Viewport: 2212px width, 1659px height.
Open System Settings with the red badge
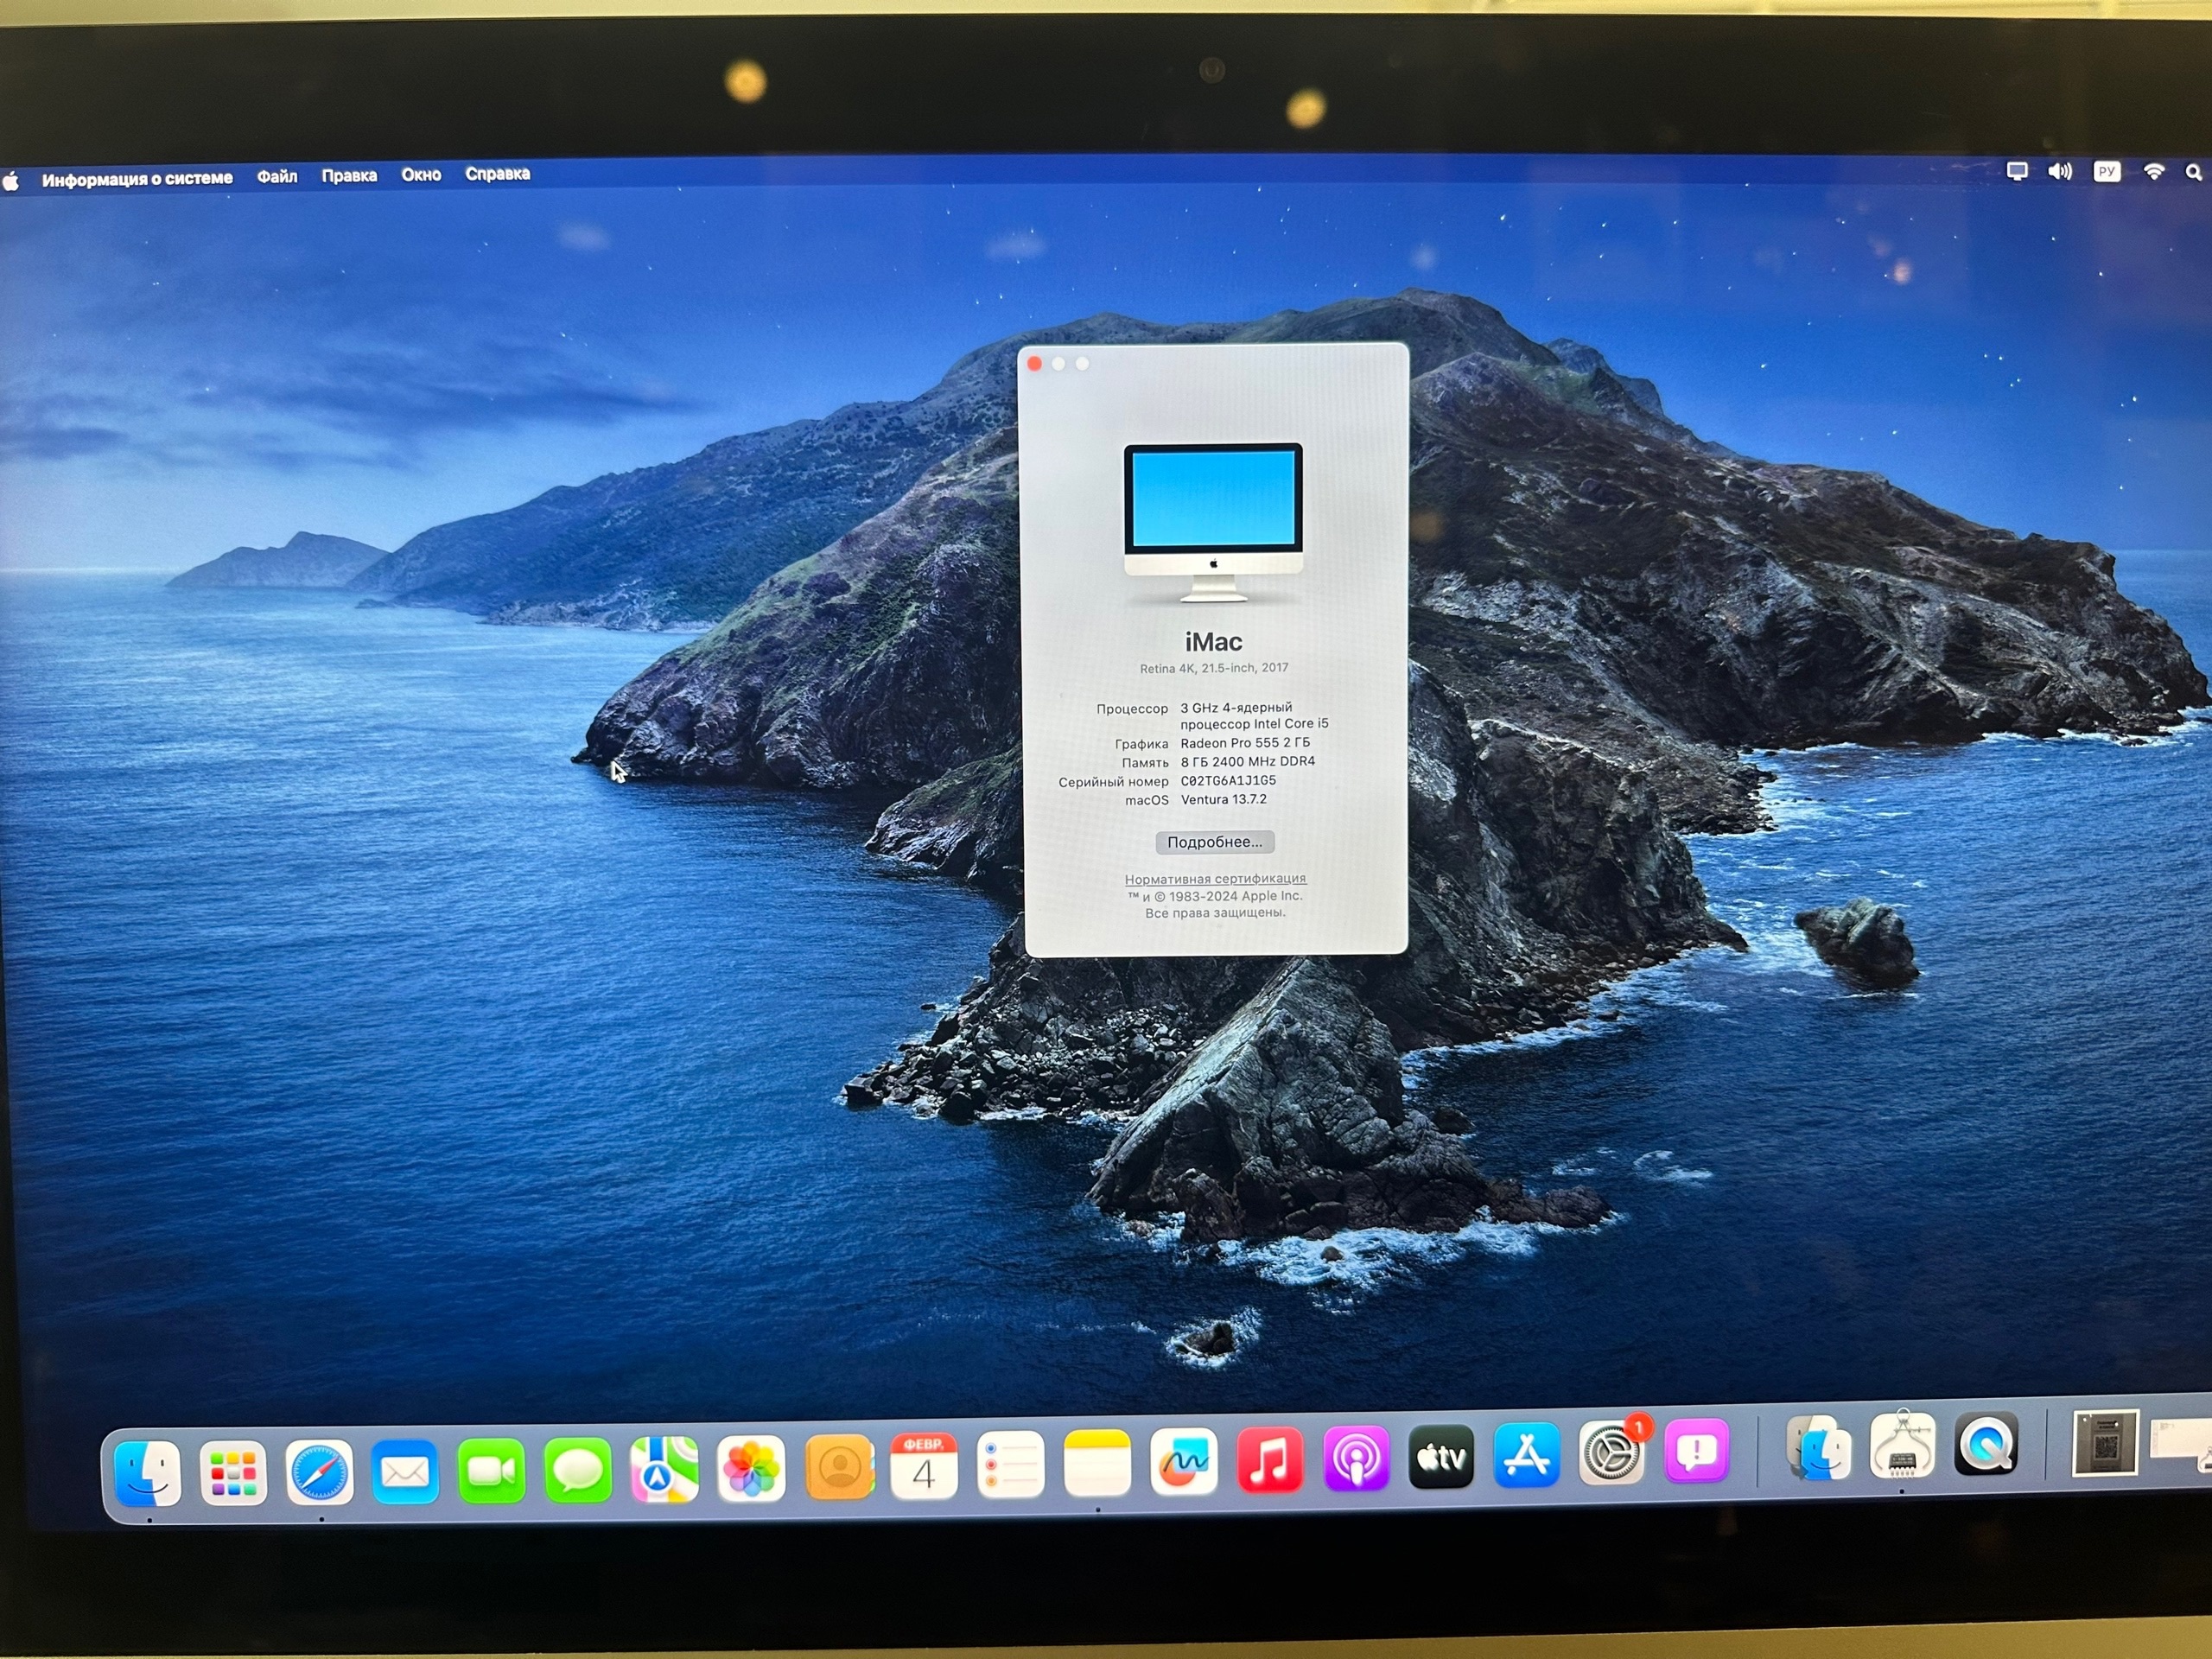tap(1611, 1452)
